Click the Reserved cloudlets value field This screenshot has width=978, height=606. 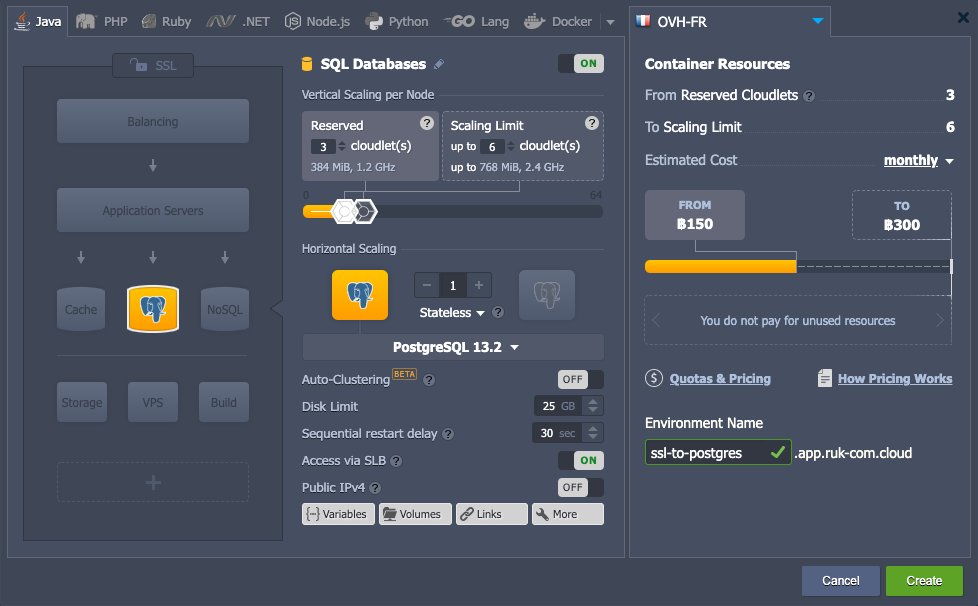(323, 147)
